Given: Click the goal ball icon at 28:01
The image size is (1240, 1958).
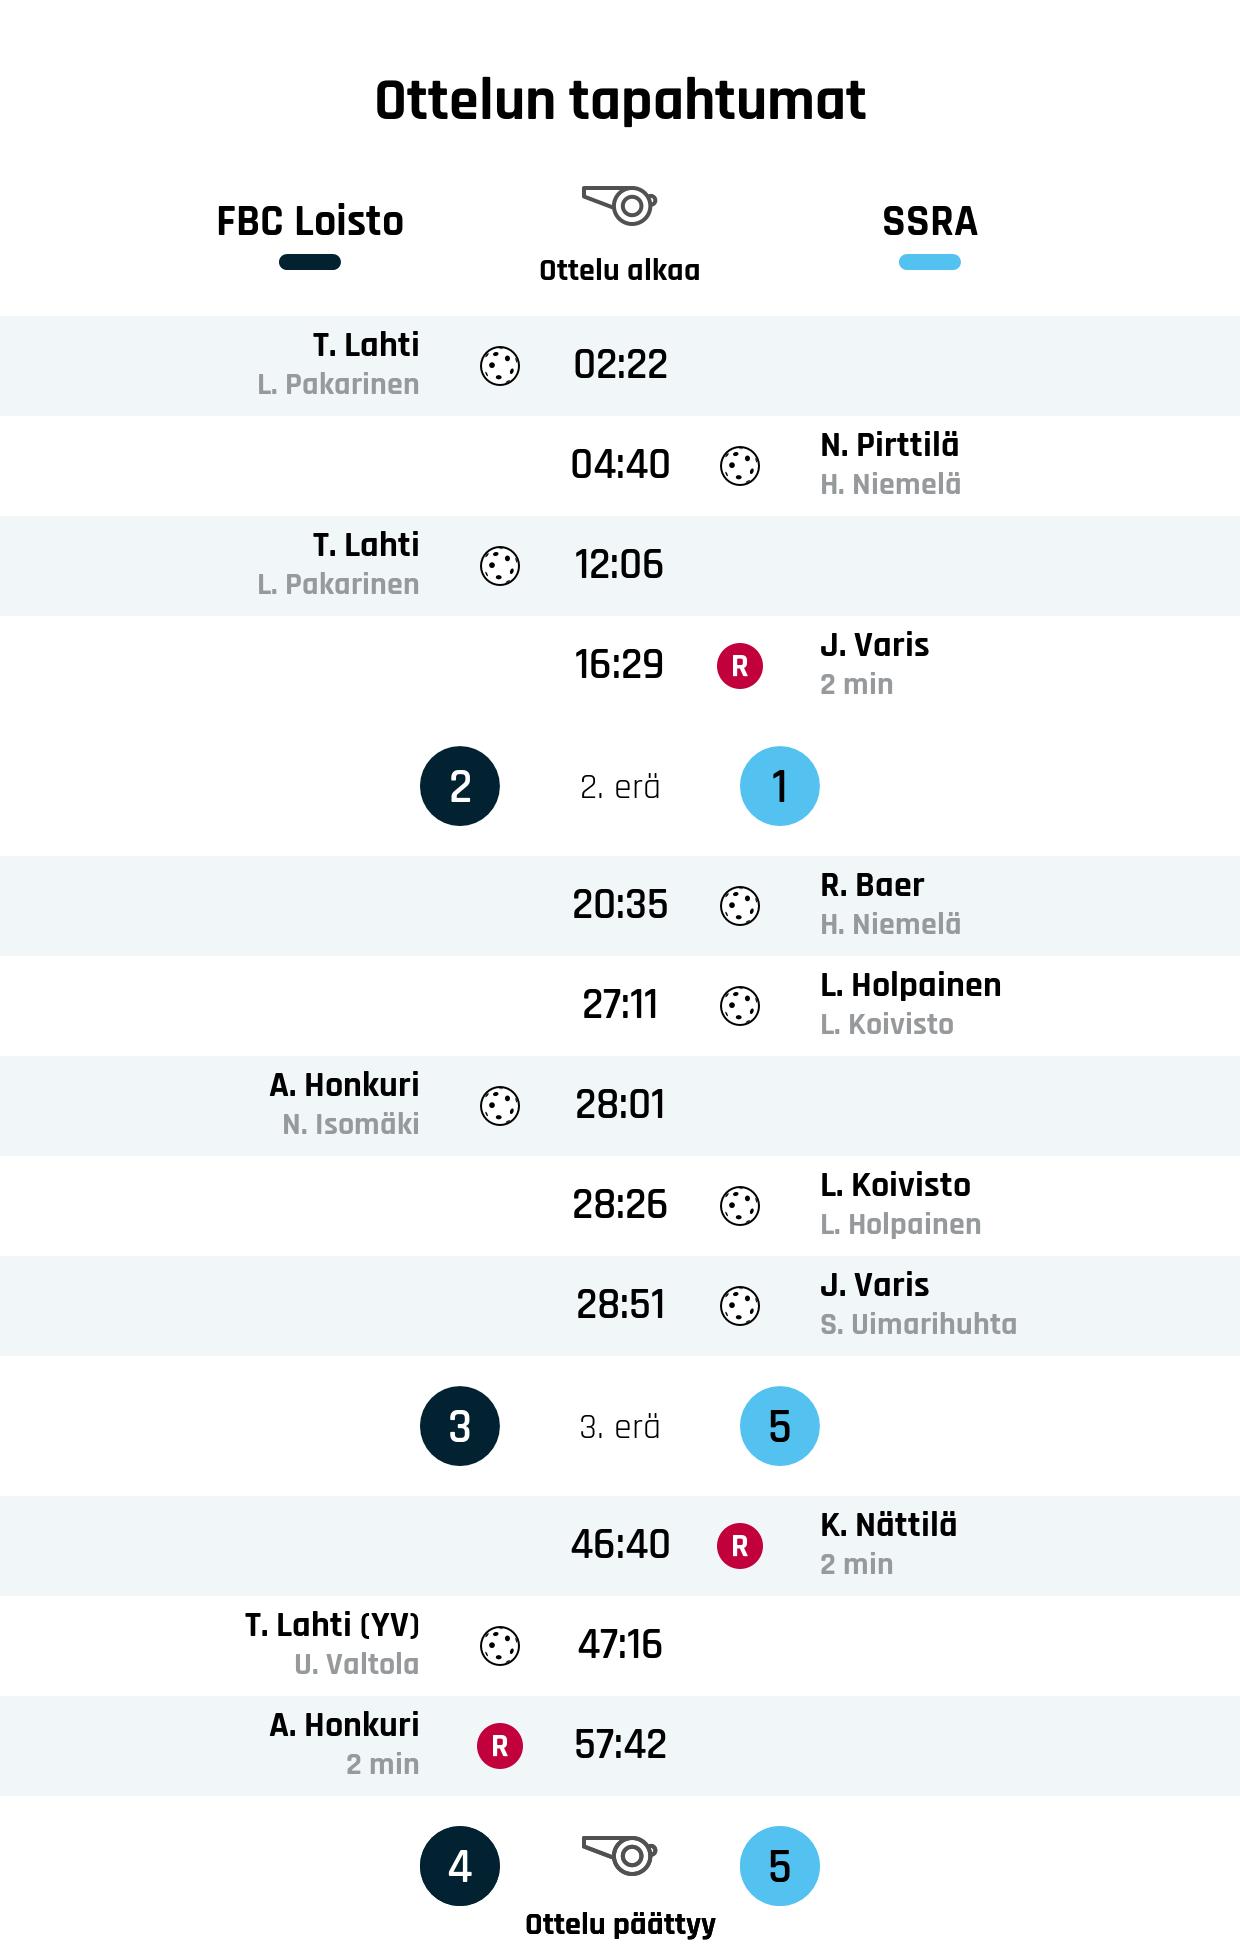Looking at the screenshot, I should pos(500,1106).
